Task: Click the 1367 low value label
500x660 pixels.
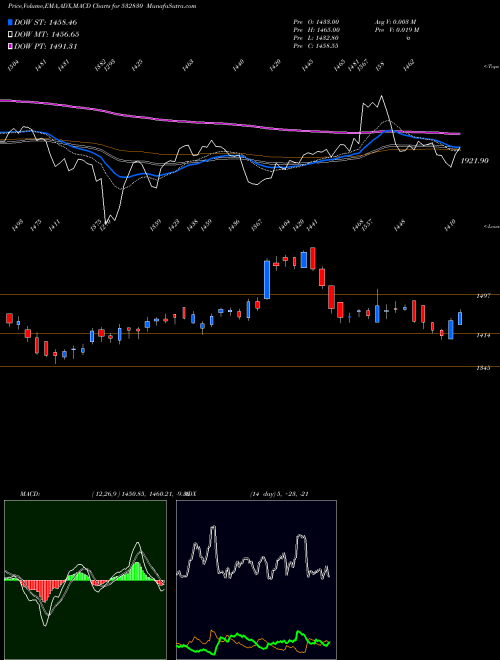Action: [x=256, y=225]
